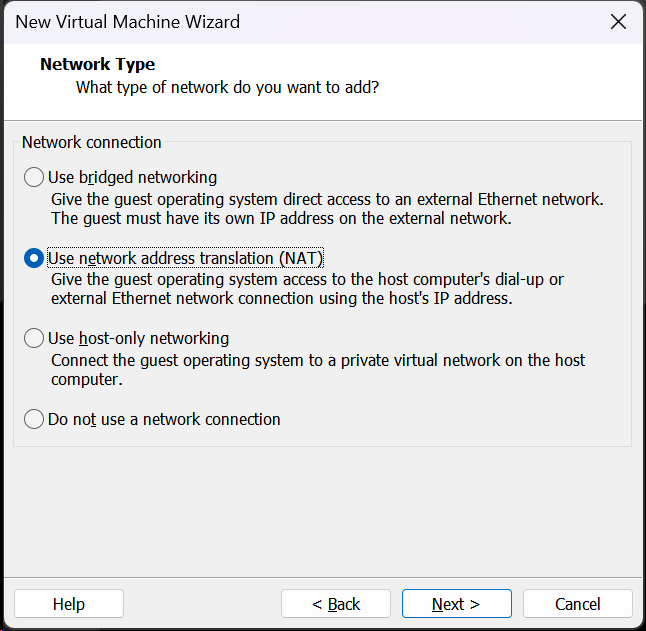This screenshot has height=631, width=646.
Task: Open the Help button
Action: pos(69,604)
